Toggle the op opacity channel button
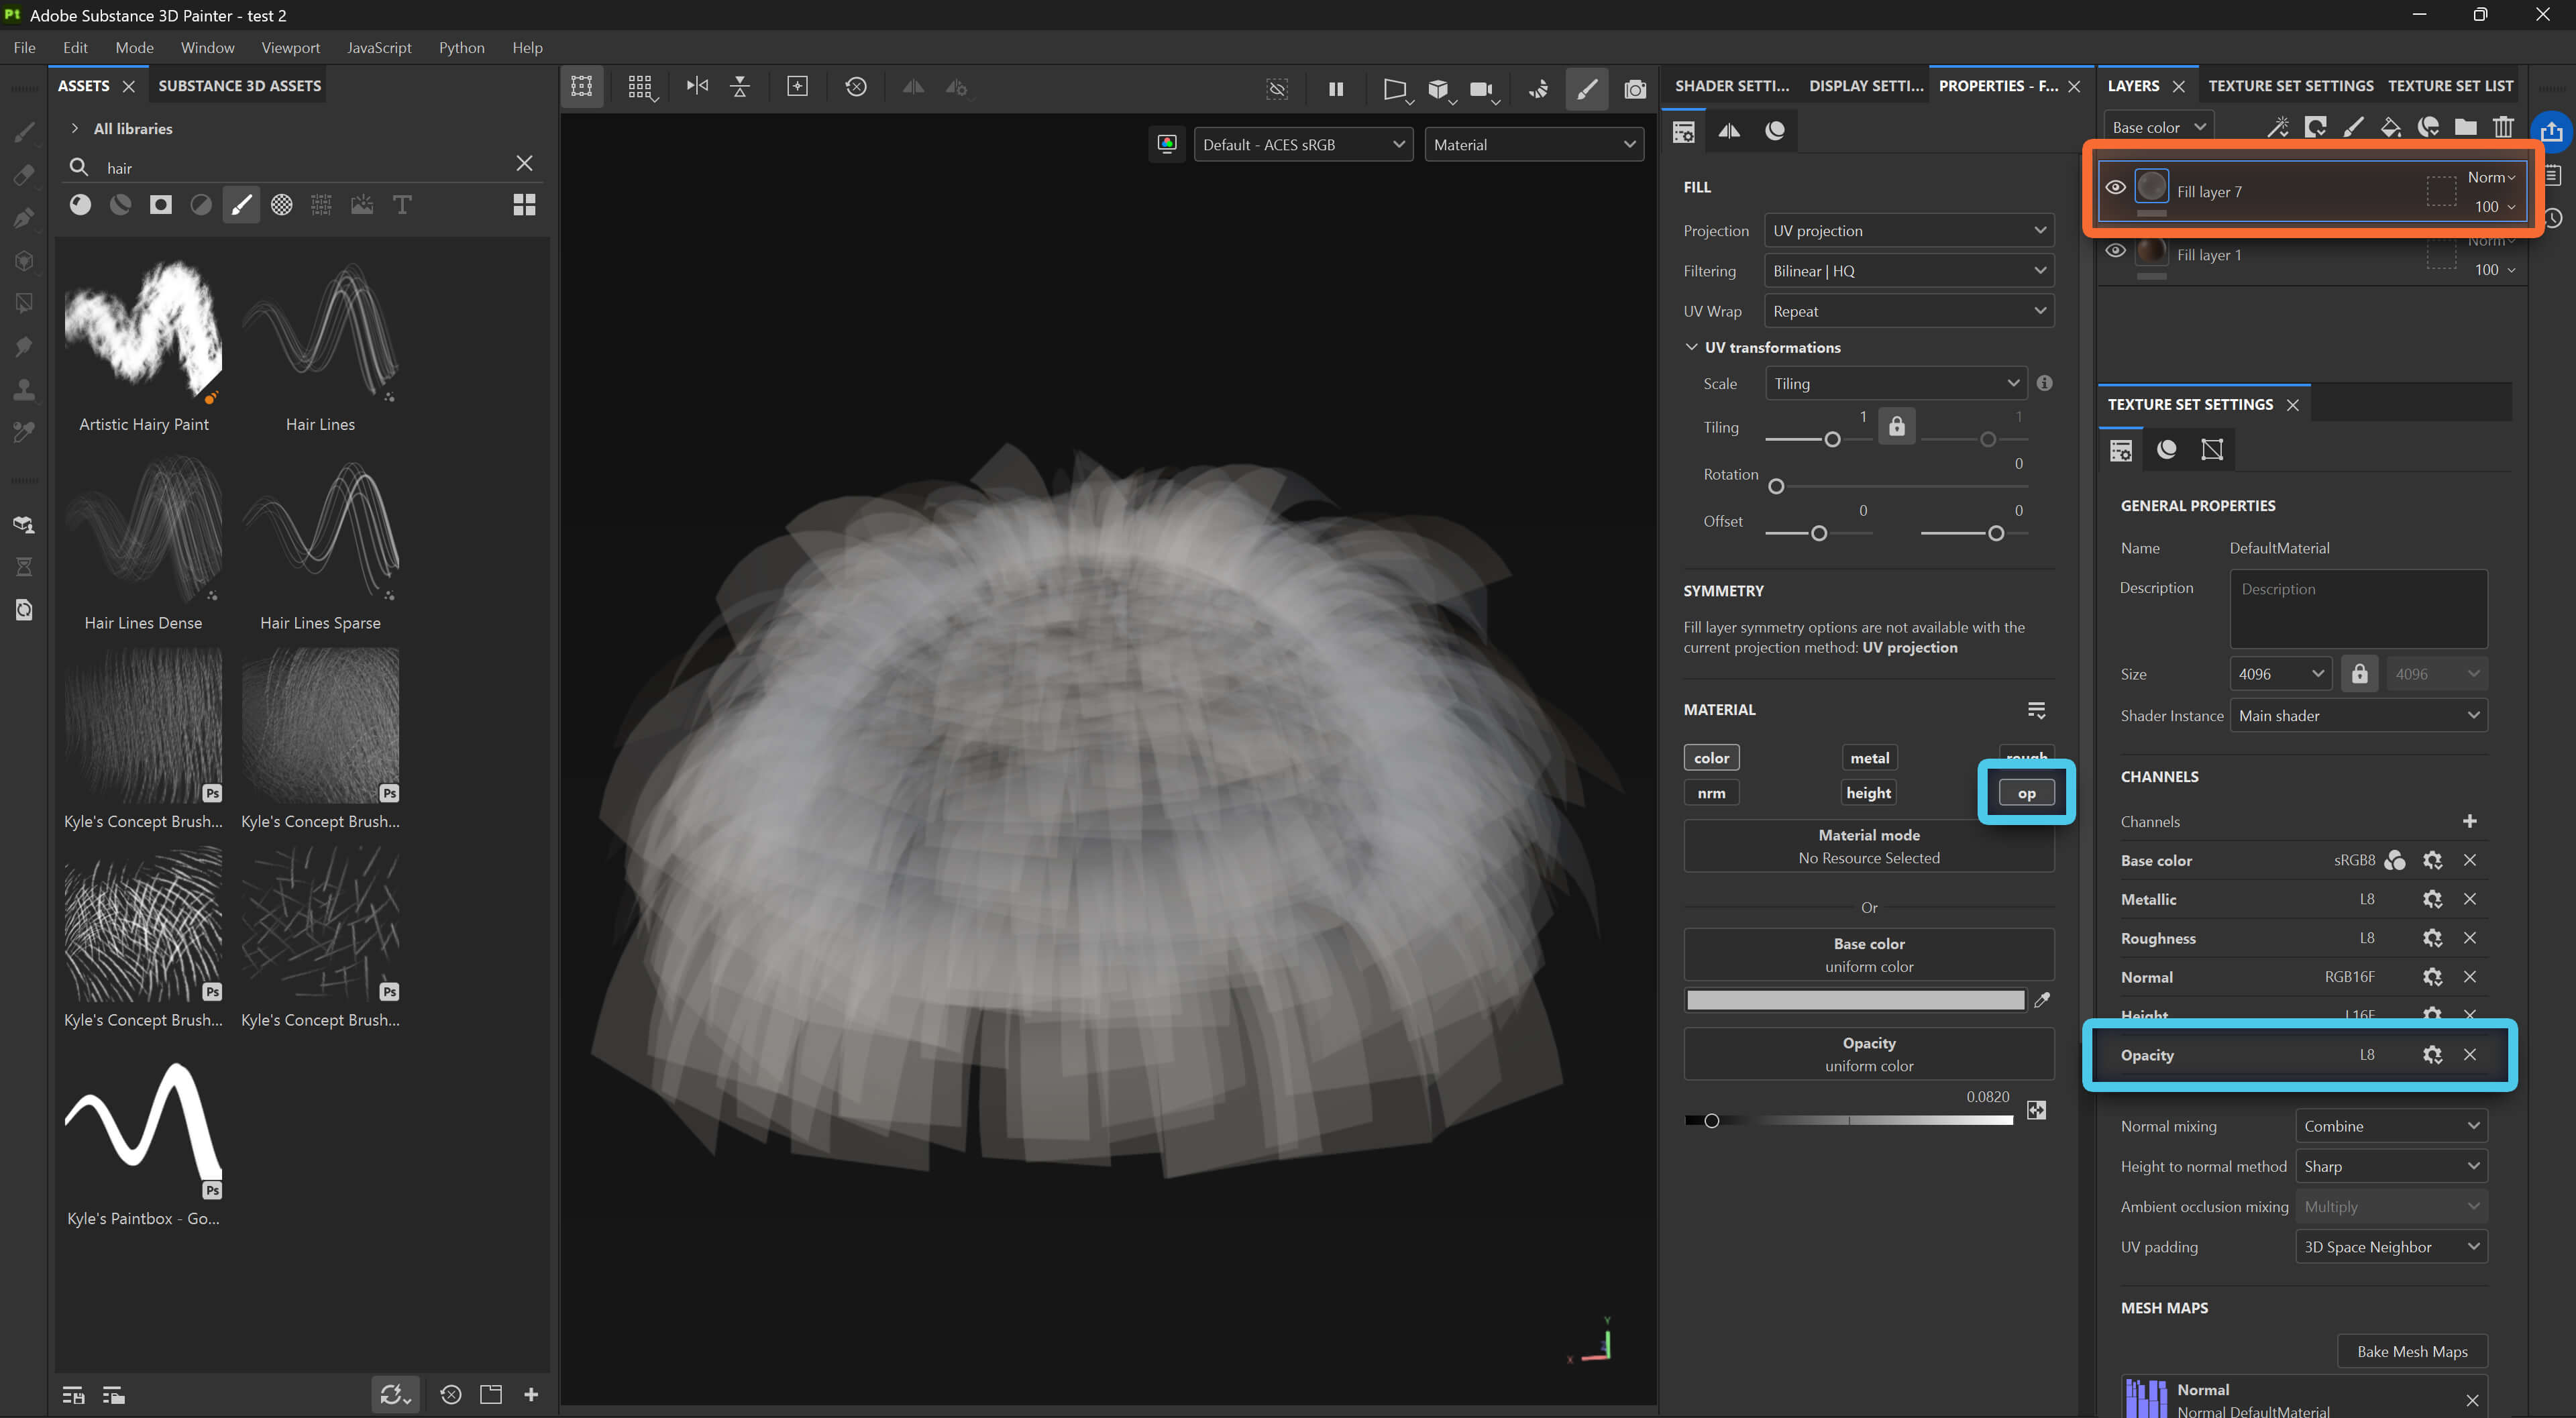This screenshot has height=1418, width=2576. coord(2026,793)
